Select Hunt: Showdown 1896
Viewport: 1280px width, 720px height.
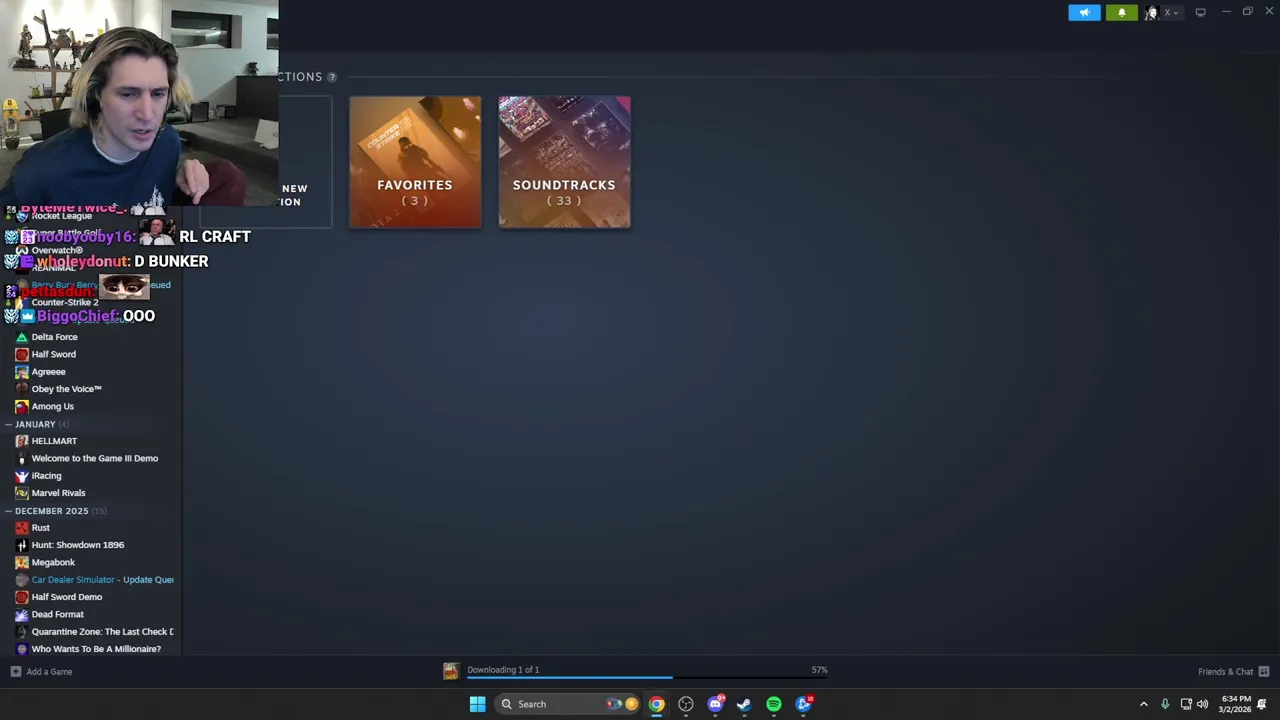[x=77, y=545]
